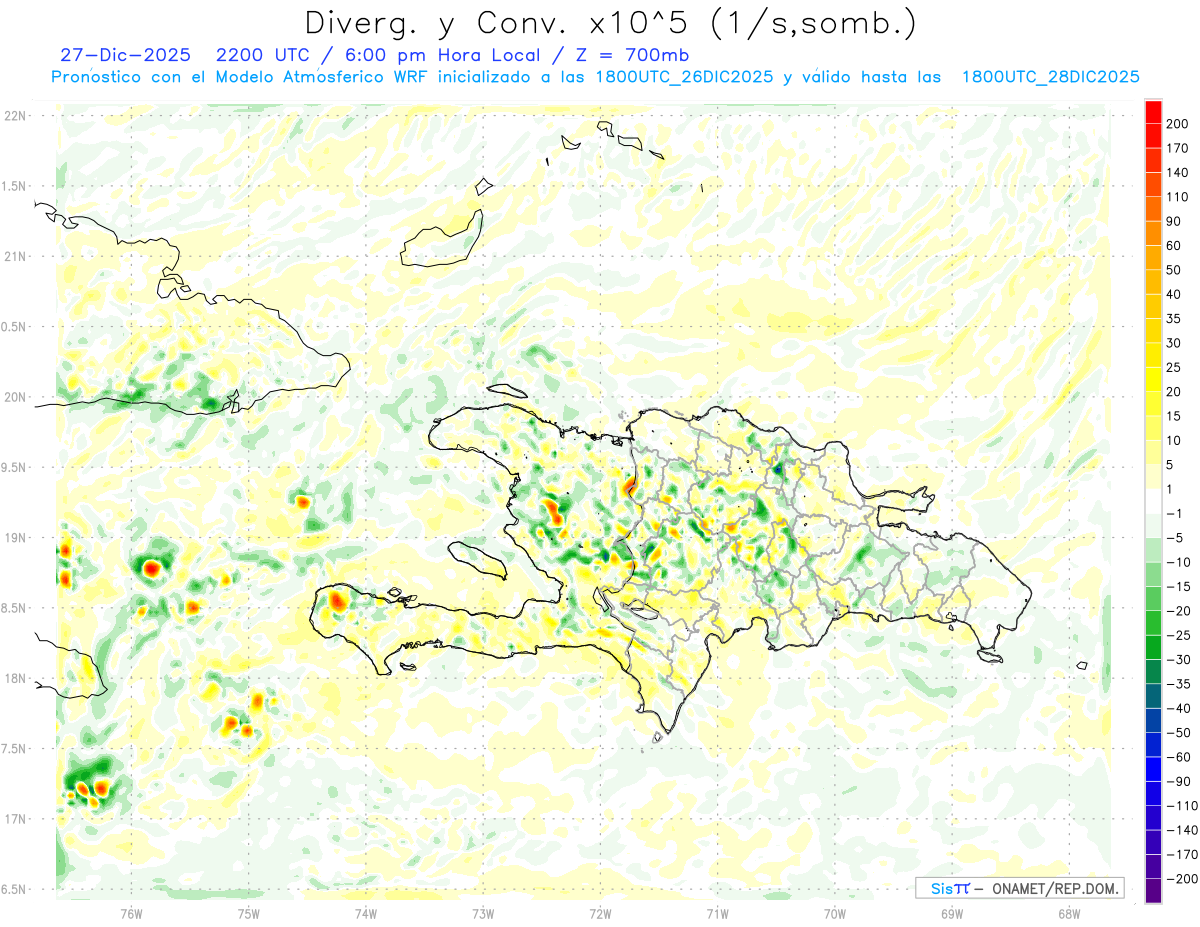Click the '-20' color scale value
This screenshot has height=927, width=1200.
1177,611
